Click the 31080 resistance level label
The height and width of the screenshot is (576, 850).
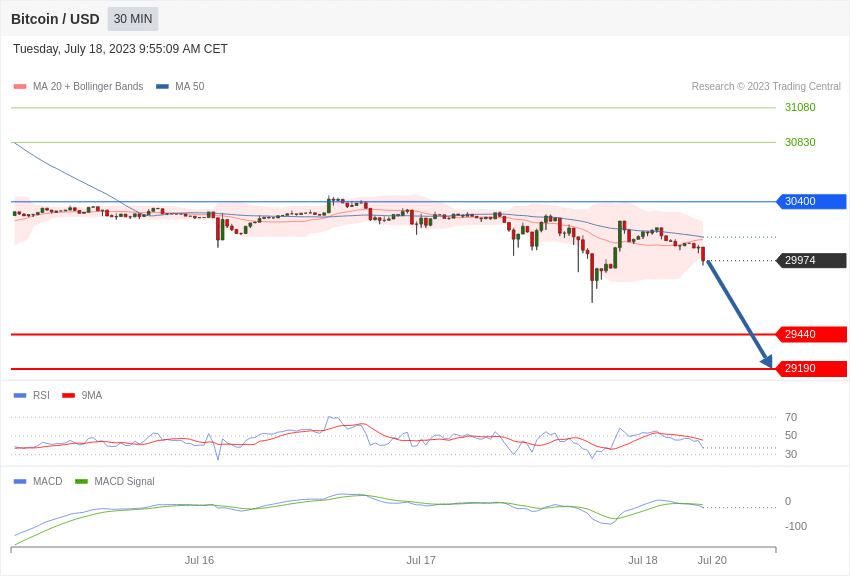tap(800, 107)
